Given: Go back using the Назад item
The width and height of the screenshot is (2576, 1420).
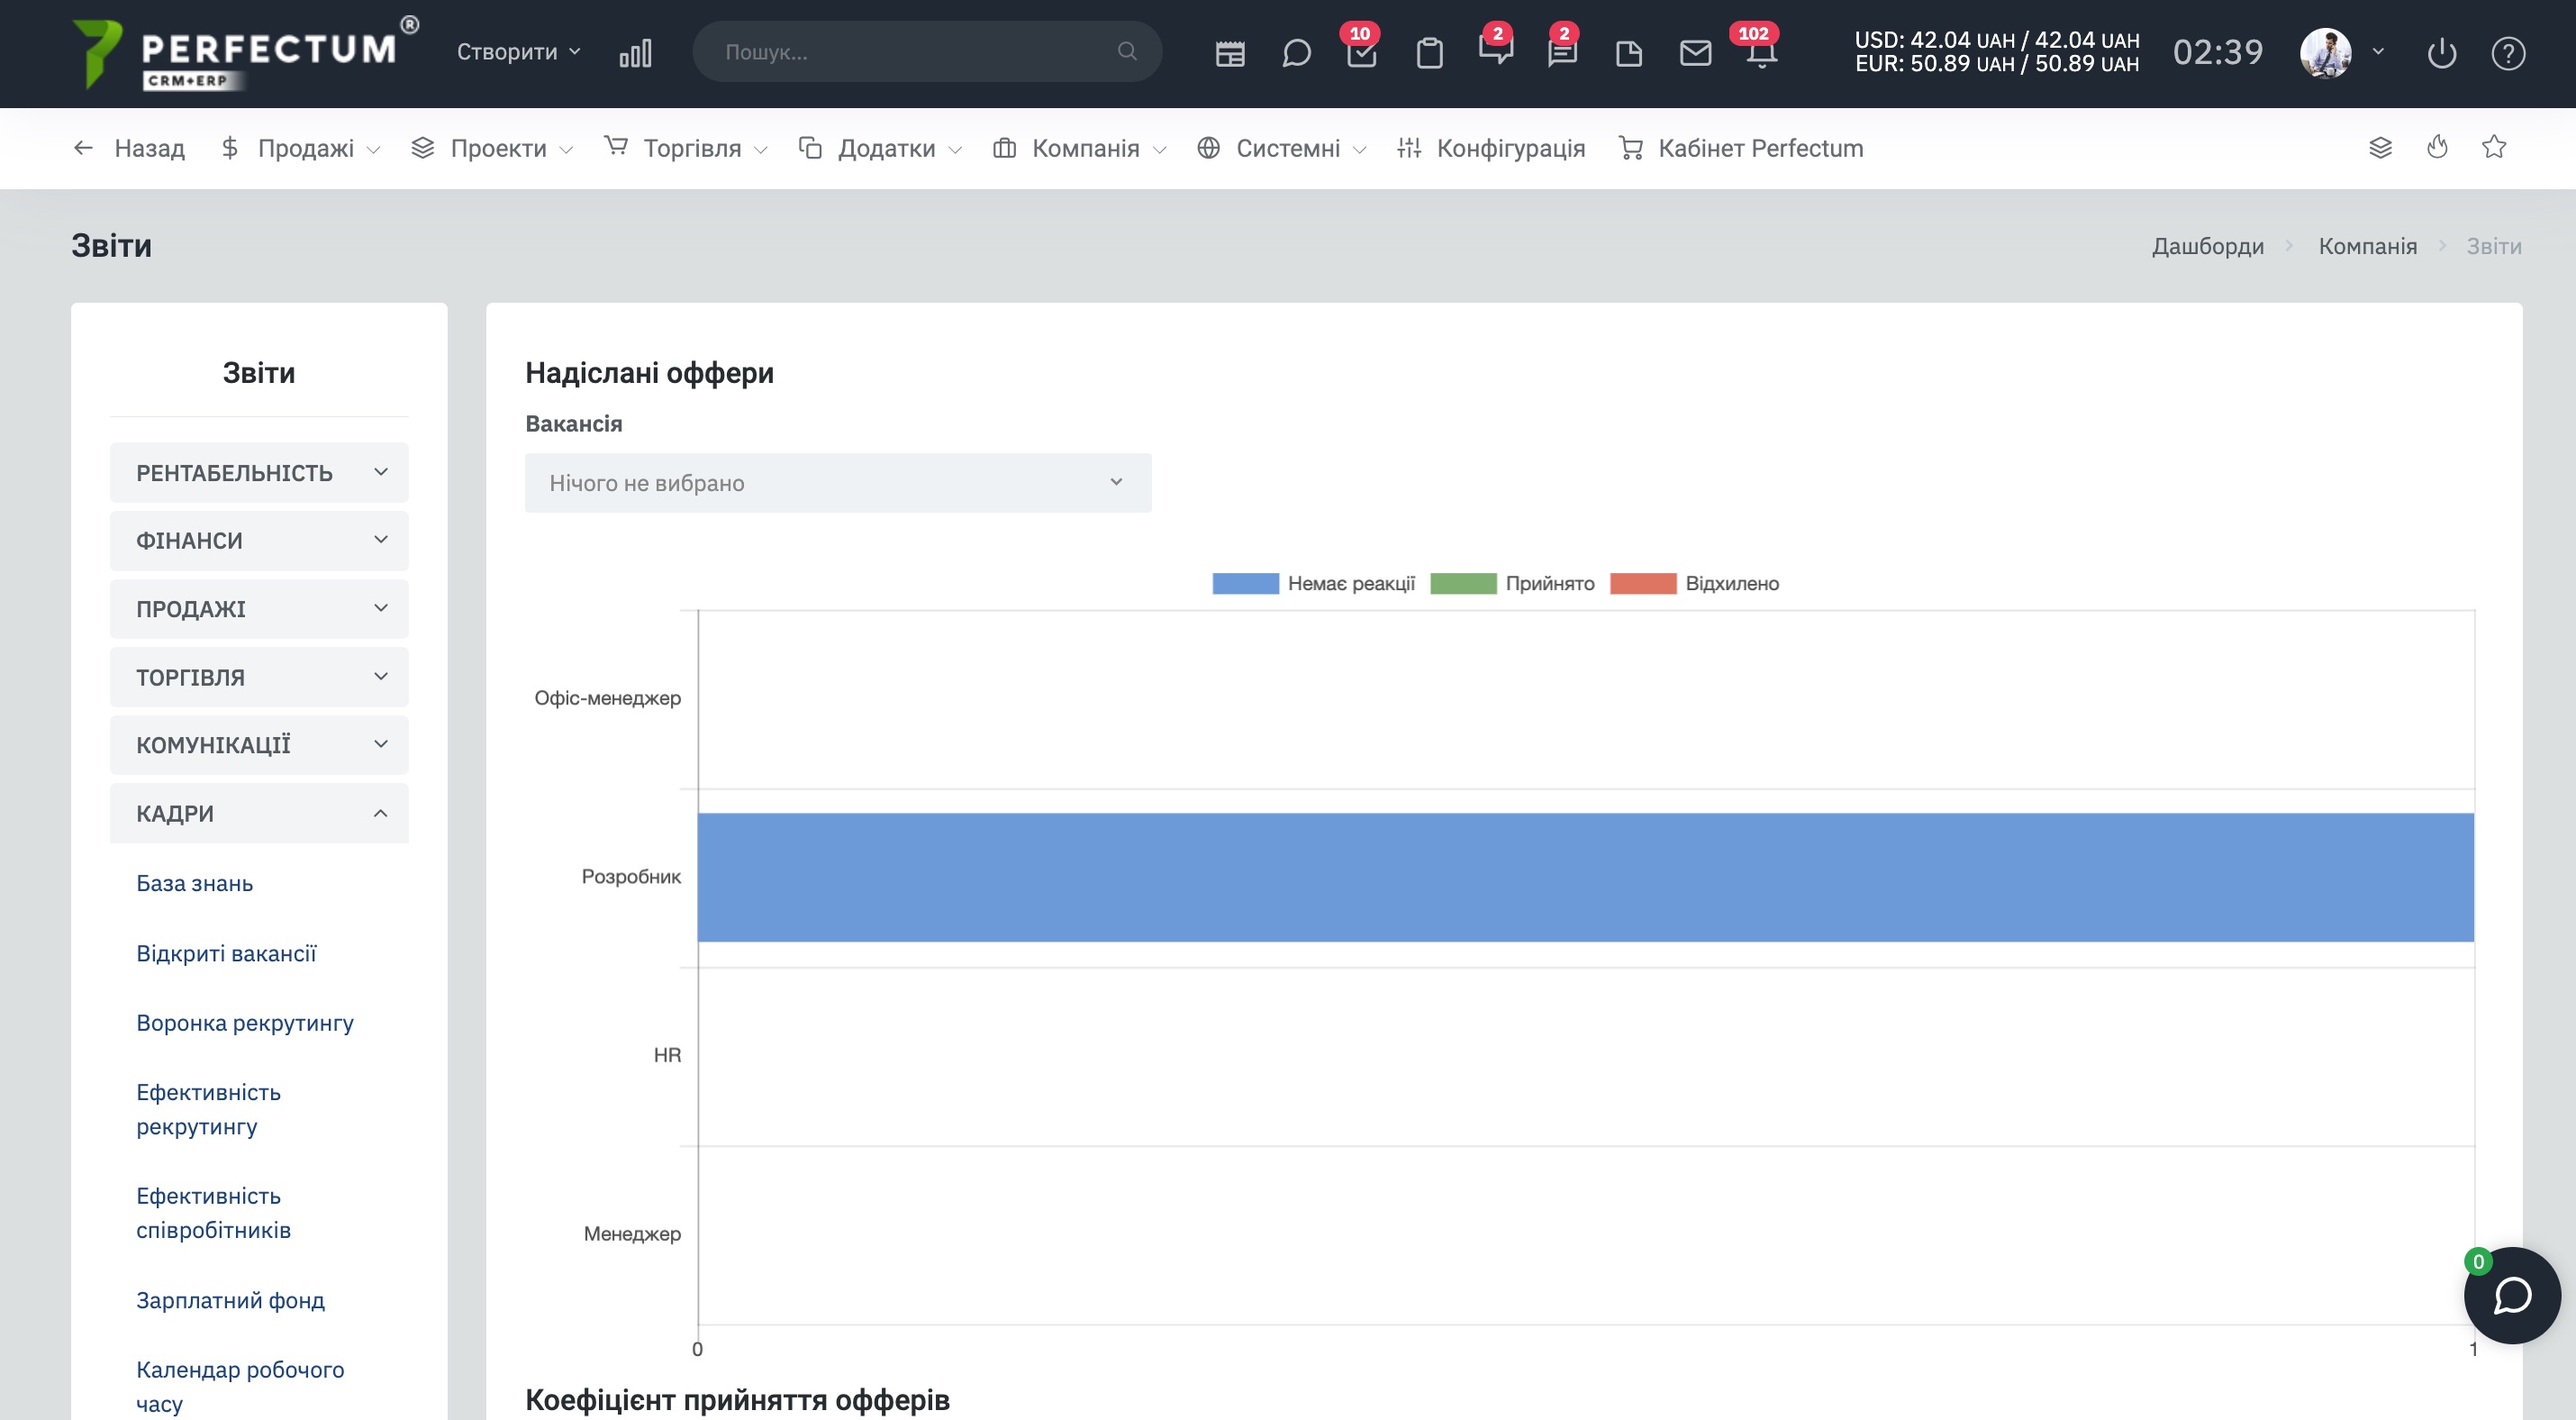Looking at the screenshot, I should (x=129, y=148).
